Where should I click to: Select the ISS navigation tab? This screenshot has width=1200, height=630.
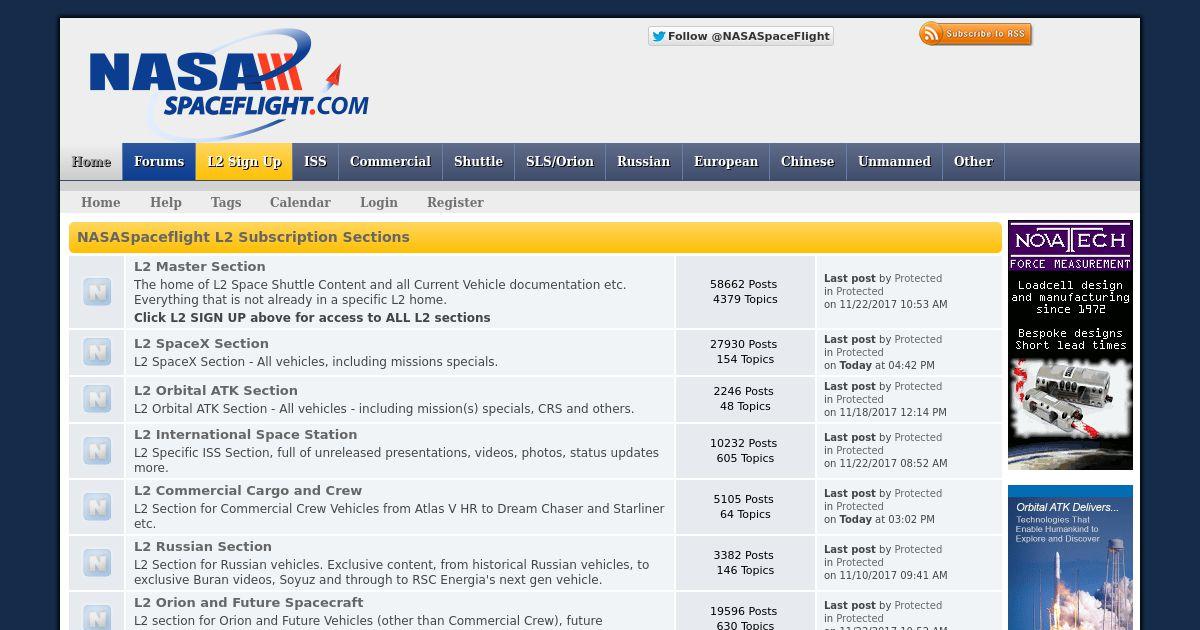coord(315,161)
